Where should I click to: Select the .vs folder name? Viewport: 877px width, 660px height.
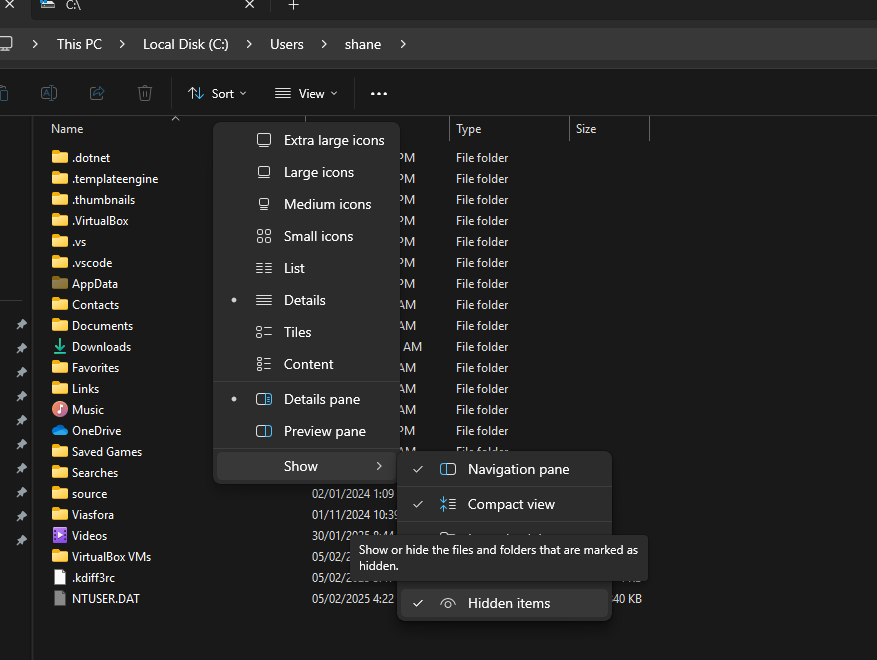pos(79,242)
